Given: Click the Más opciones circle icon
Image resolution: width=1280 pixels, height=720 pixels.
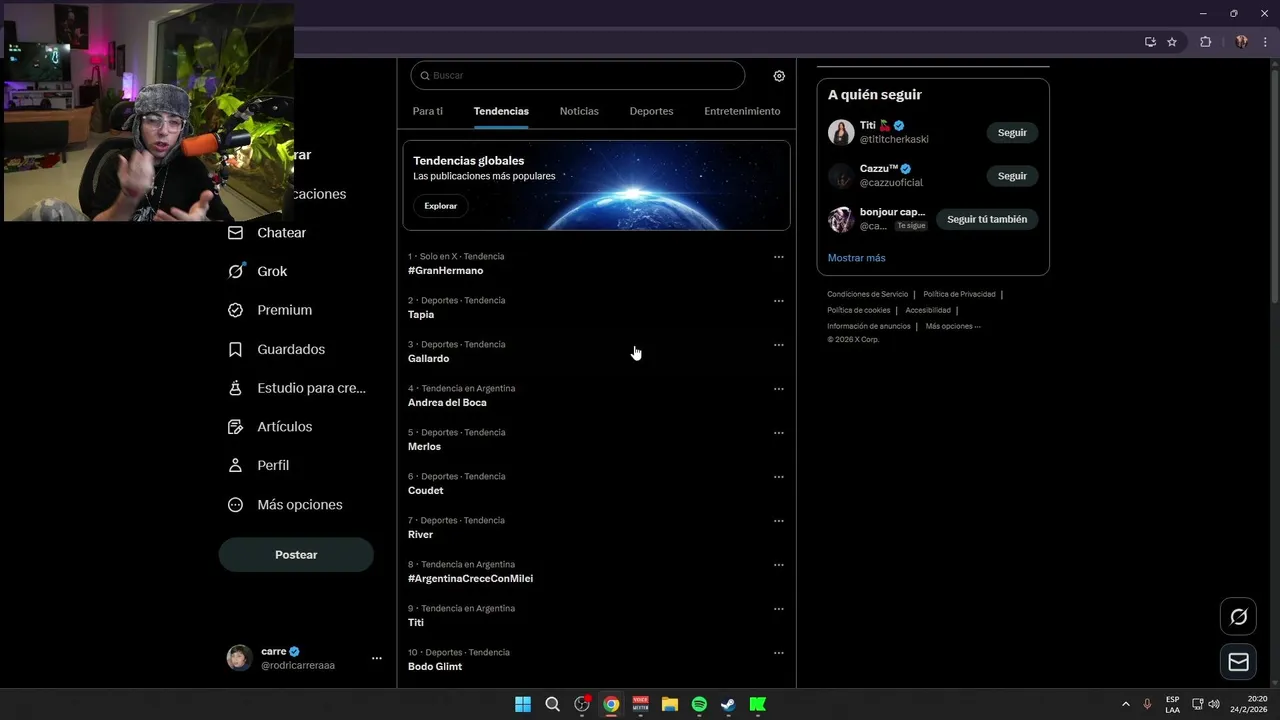Looking at the screenshot, I should pos(235,505).
